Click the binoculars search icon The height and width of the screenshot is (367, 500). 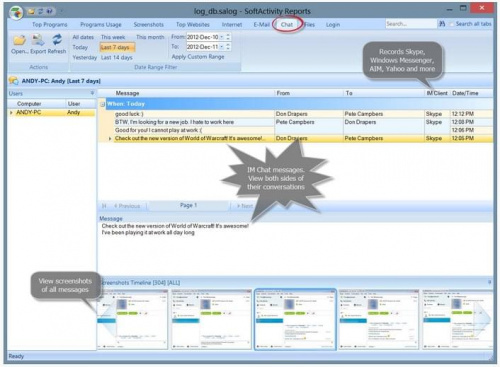442,24
